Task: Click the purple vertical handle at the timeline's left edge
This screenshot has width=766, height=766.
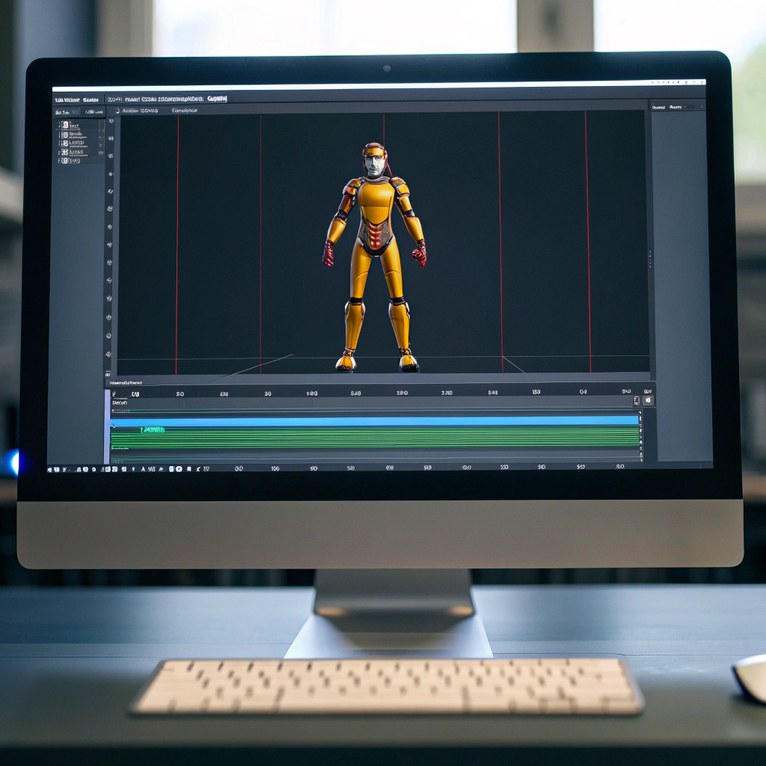Action: click(107, 426)
